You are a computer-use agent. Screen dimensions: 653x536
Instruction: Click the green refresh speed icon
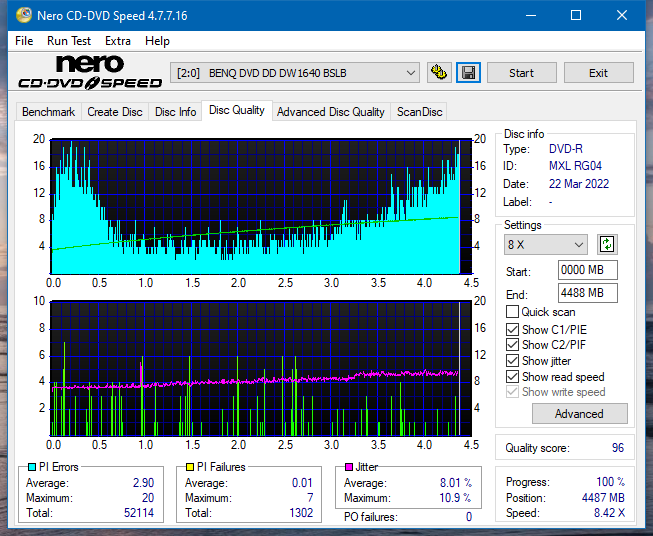tap(607, 244)
